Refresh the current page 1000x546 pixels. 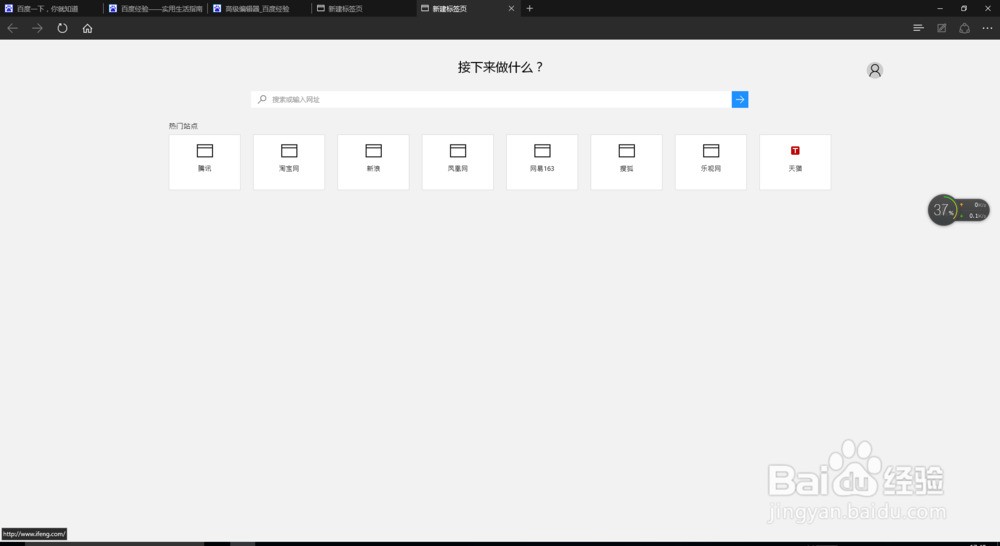pyautogui.click(x=62, y=28)
